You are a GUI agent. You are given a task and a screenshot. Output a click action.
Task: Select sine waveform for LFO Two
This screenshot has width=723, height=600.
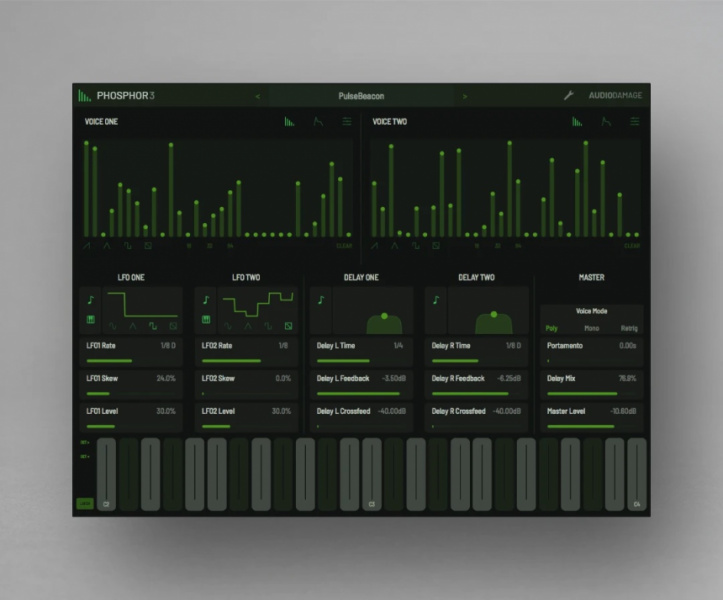pos(228,326)
